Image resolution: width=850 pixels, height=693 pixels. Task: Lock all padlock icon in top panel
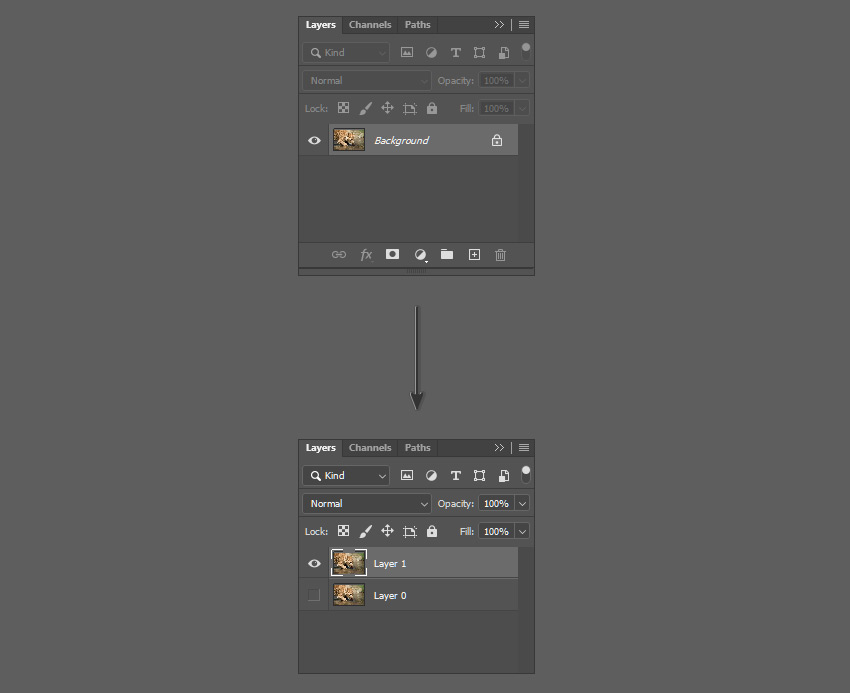pyautogui.click(x=432, y=108)
